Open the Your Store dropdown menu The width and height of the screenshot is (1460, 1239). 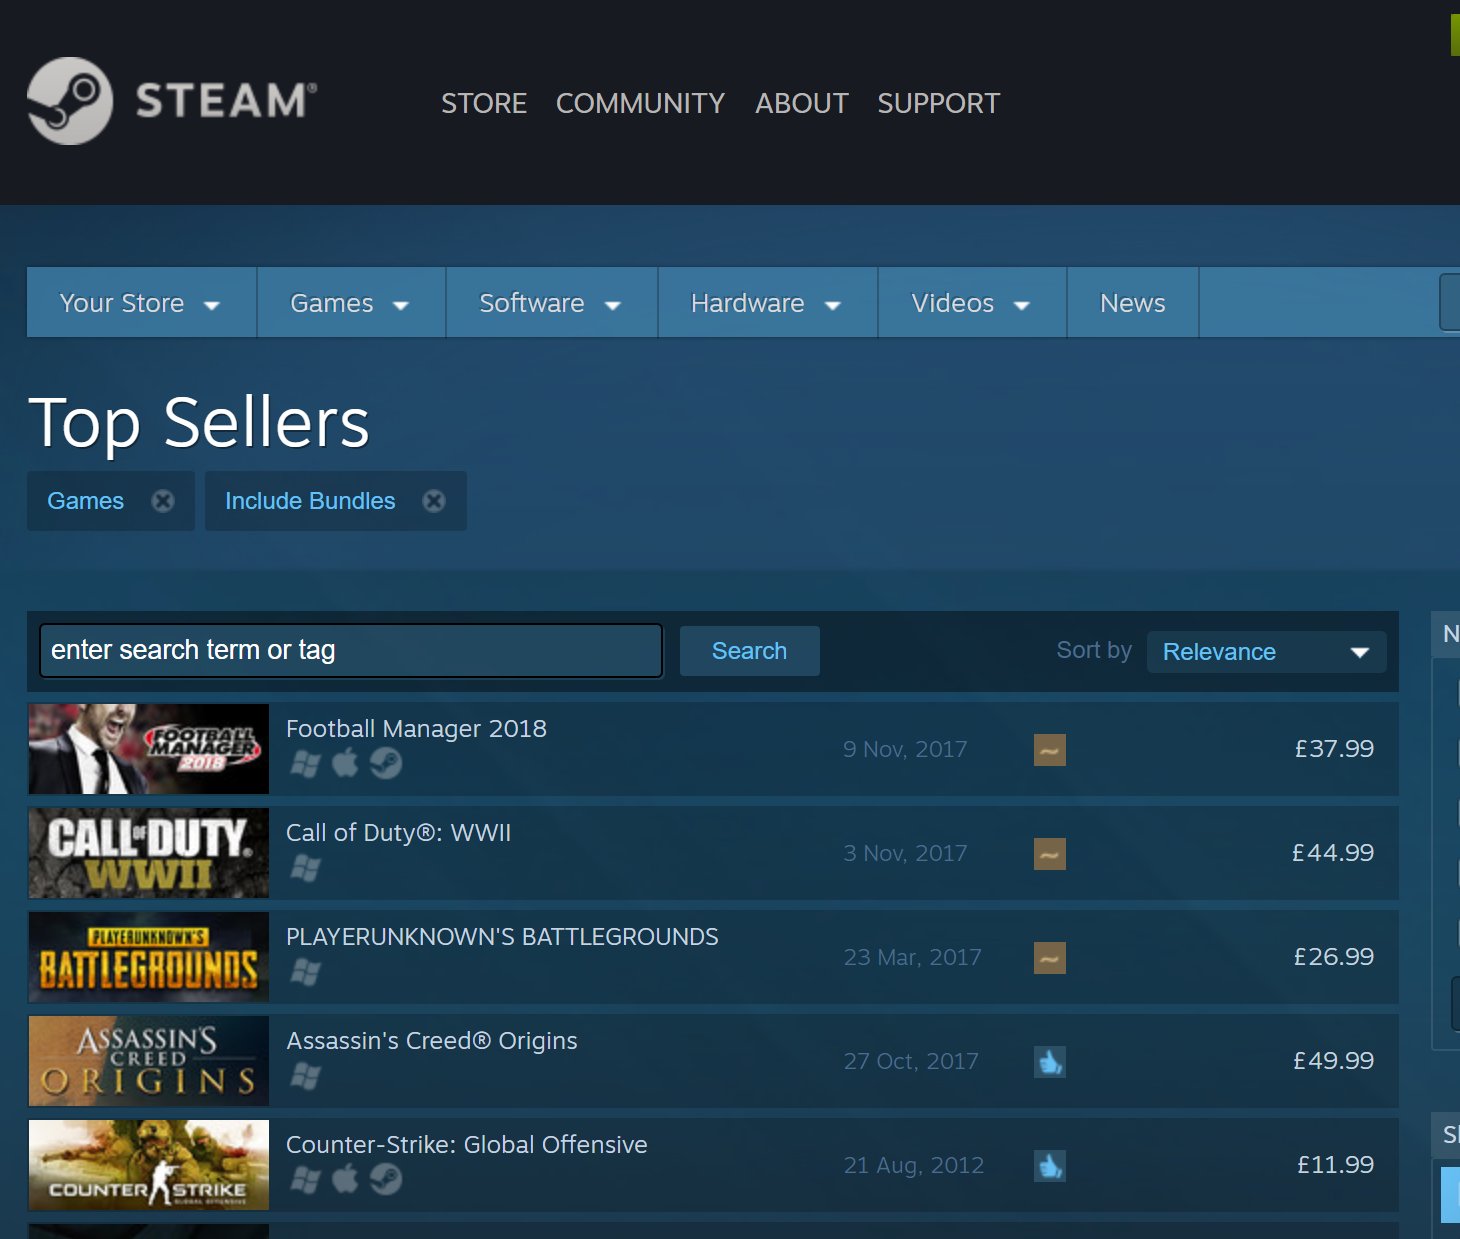[x=141, y=303]
